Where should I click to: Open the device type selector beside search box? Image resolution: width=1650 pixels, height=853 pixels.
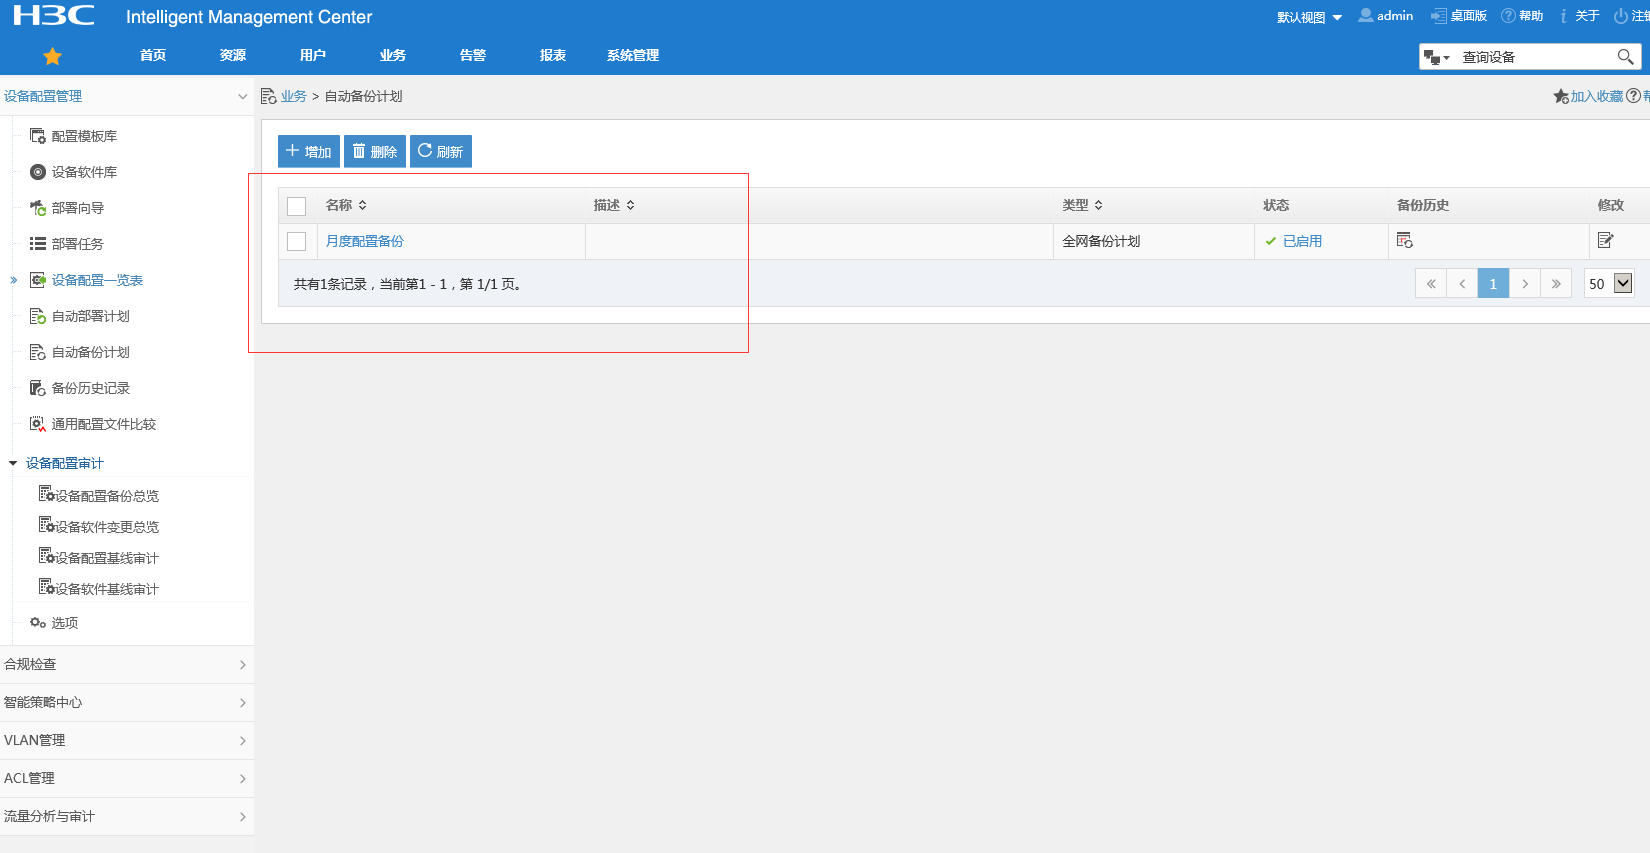point(1437,57)
